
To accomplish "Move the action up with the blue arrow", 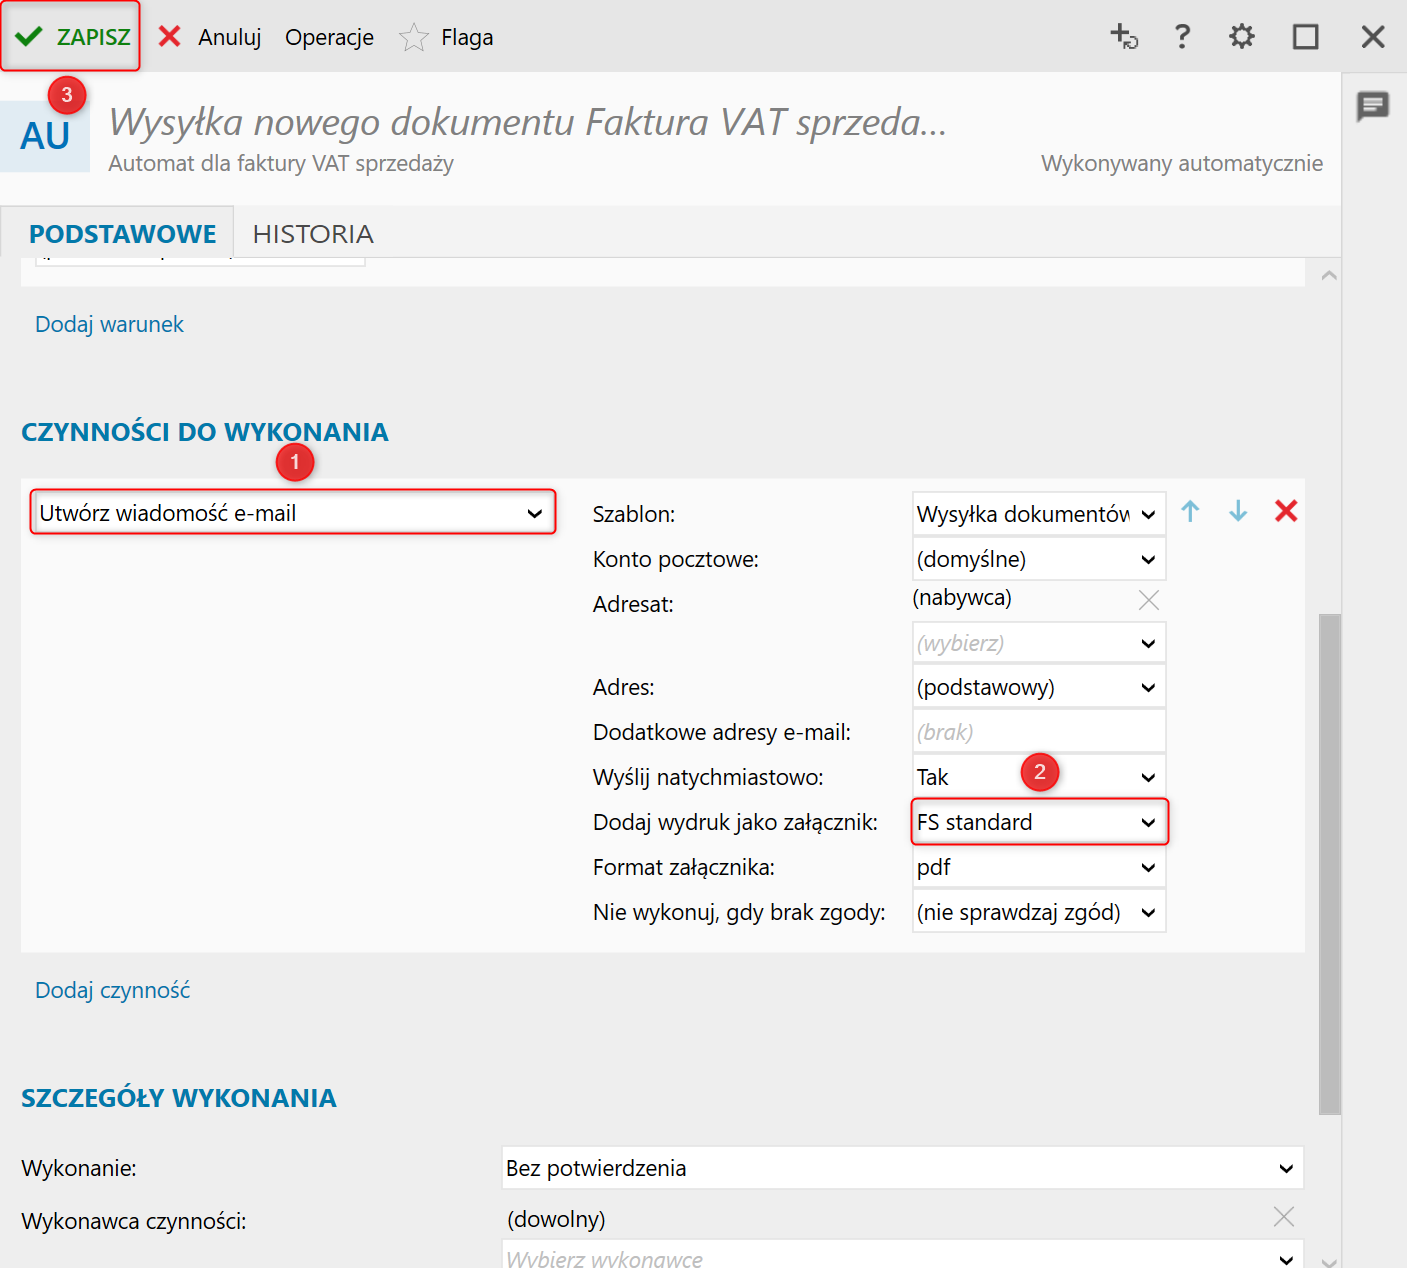I will pyautogui.click(x=1190, y=512).
